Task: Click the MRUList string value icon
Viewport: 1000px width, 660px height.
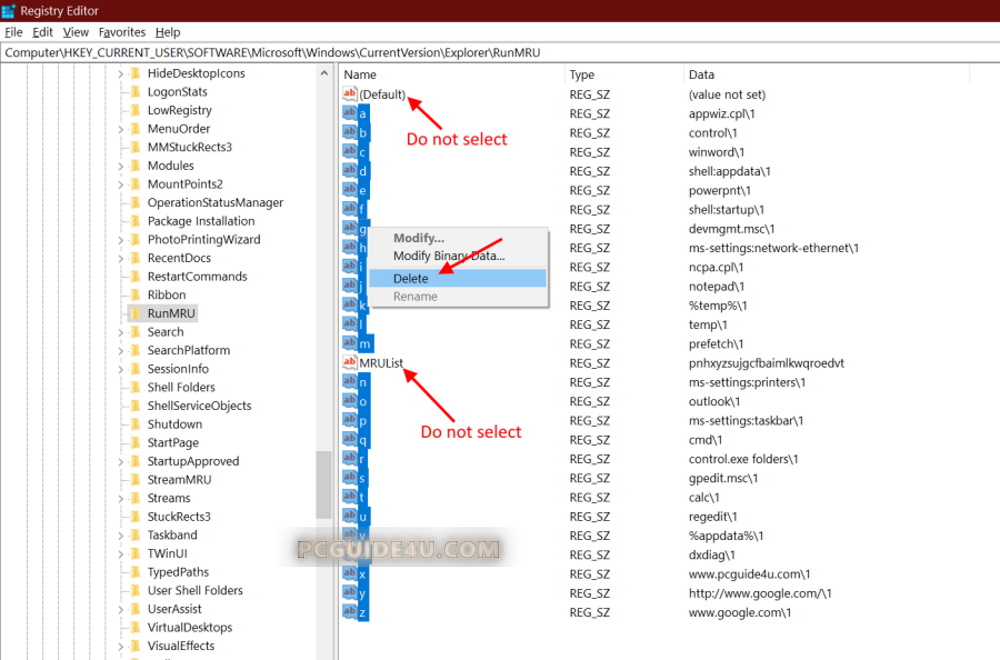Action: [349, 363]
